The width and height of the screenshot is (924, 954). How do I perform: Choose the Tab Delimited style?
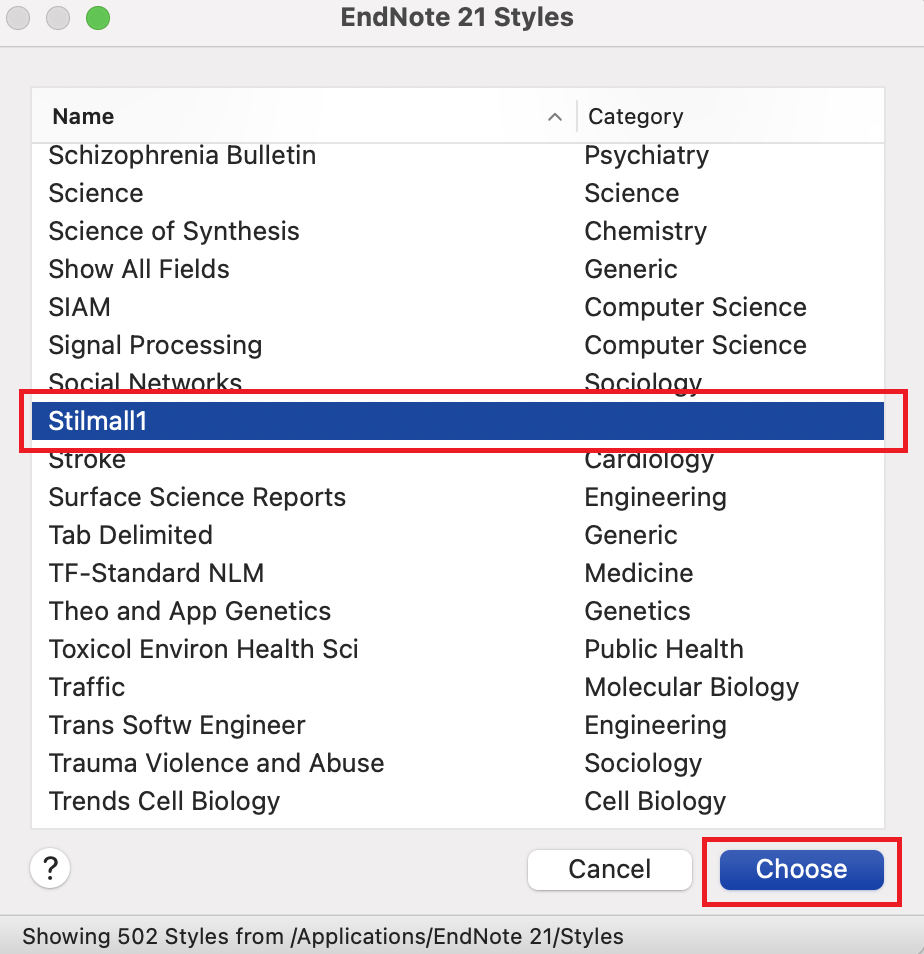click(x=130, y=535)
